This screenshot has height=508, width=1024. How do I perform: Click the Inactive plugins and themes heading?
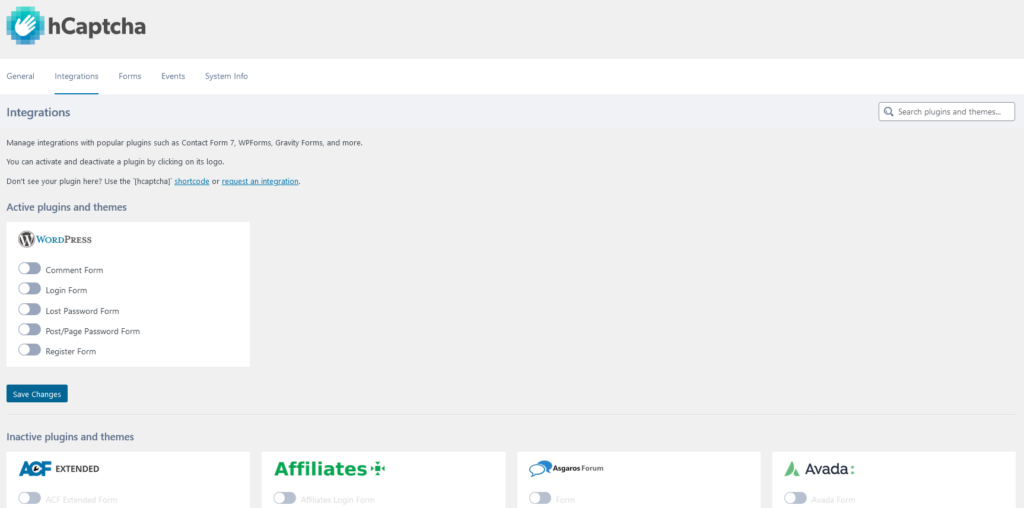tap(71, 437)
